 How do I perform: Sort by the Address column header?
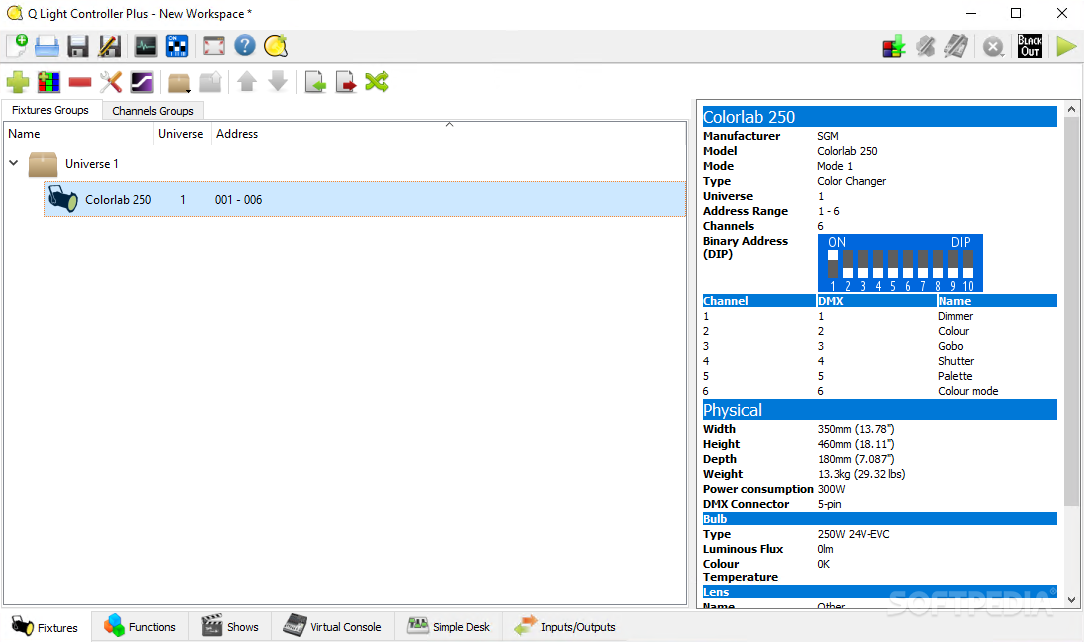click(448, 134)
